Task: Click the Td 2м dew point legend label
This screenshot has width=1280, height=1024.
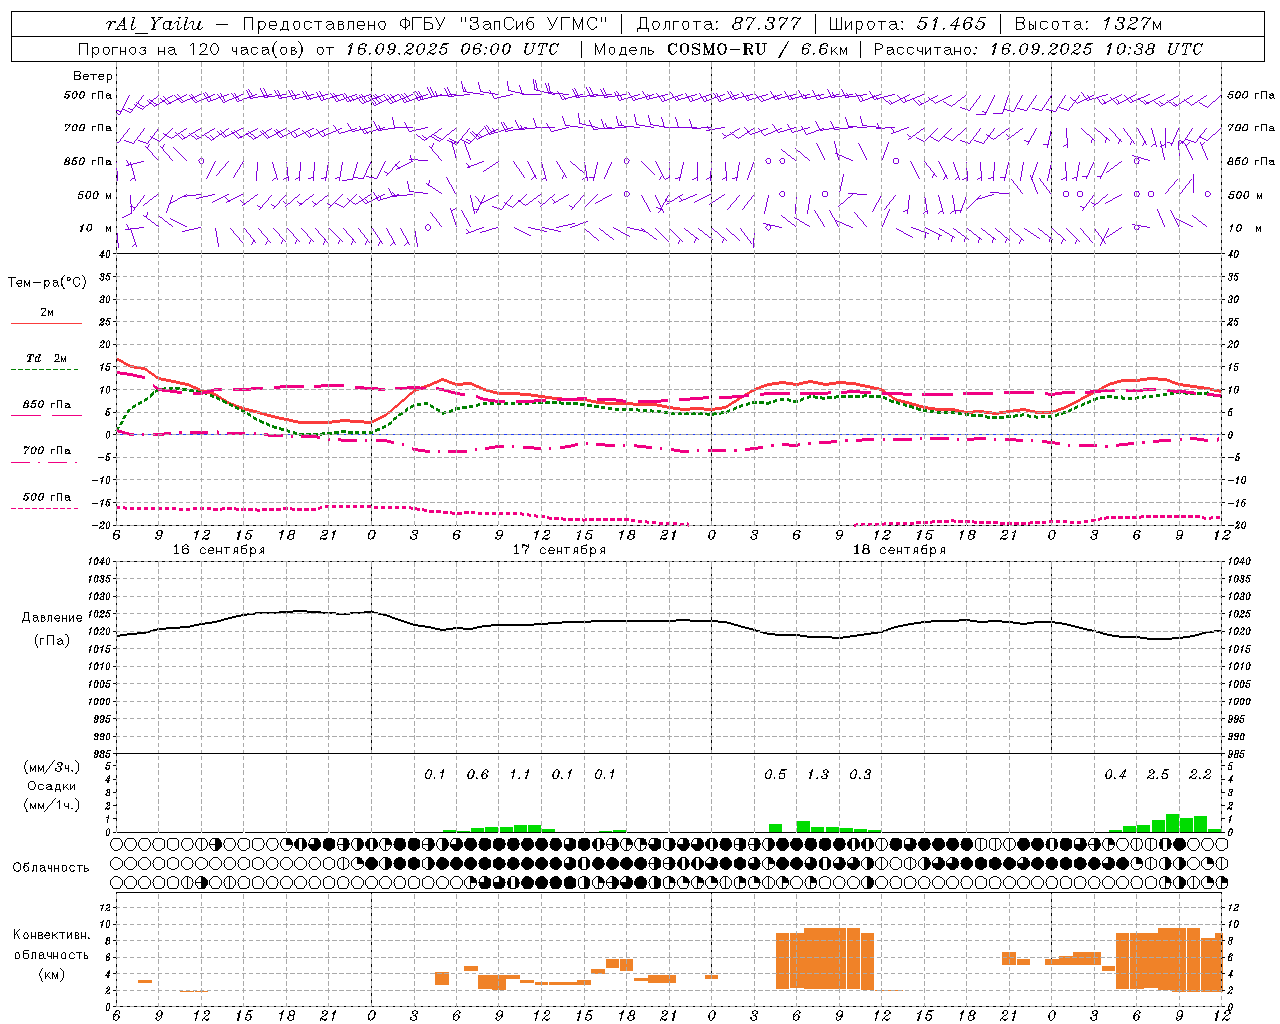Action: coord(46,358)
